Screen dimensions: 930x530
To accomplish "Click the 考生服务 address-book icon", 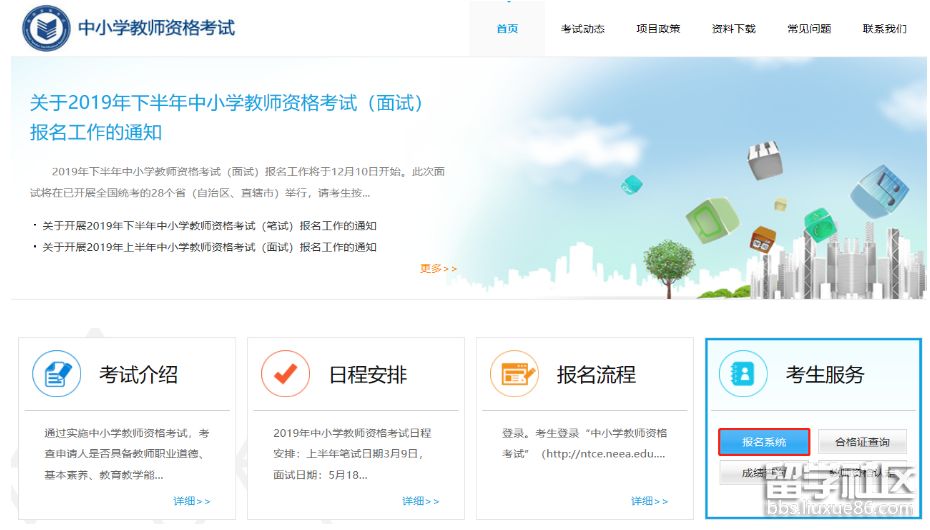I will (743, 373).
